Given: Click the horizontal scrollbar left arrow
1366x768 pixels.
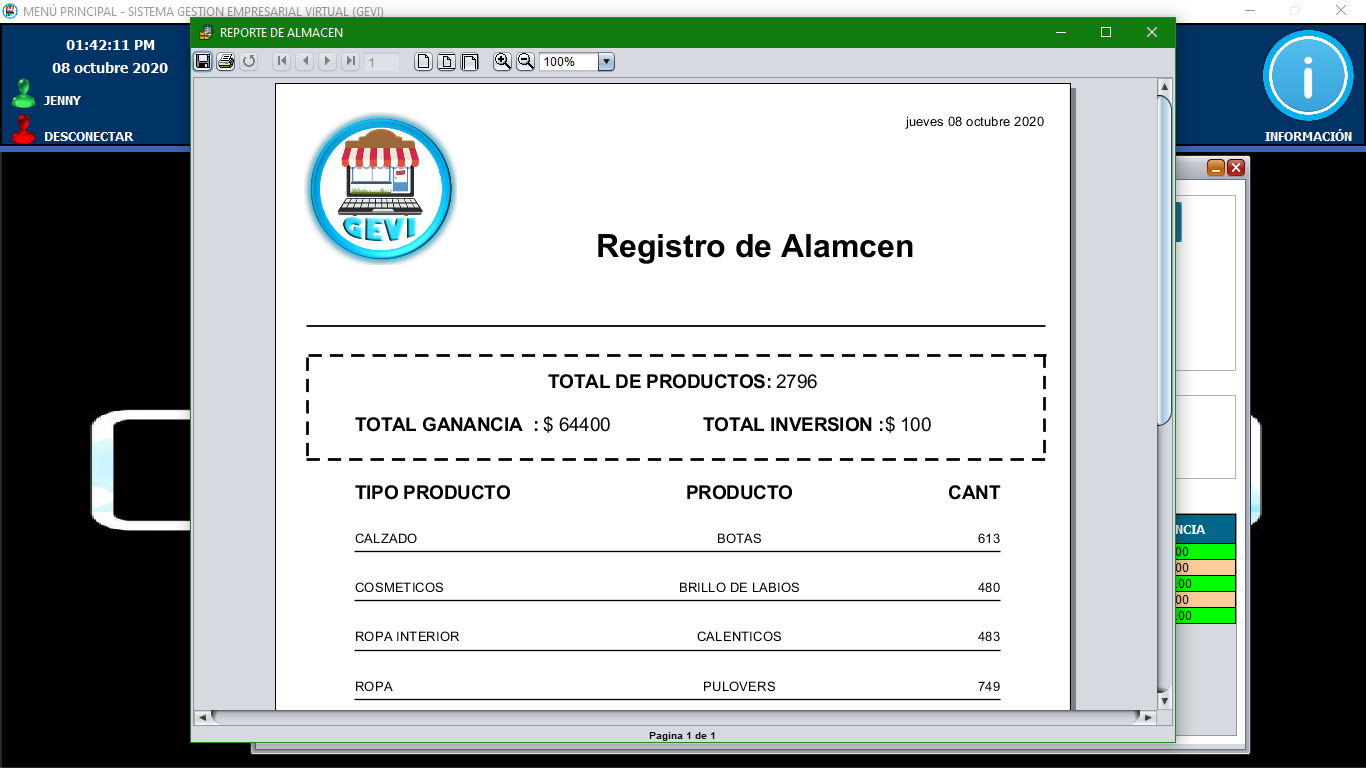Looking at the screenshot, I should (x=201, y=717).
